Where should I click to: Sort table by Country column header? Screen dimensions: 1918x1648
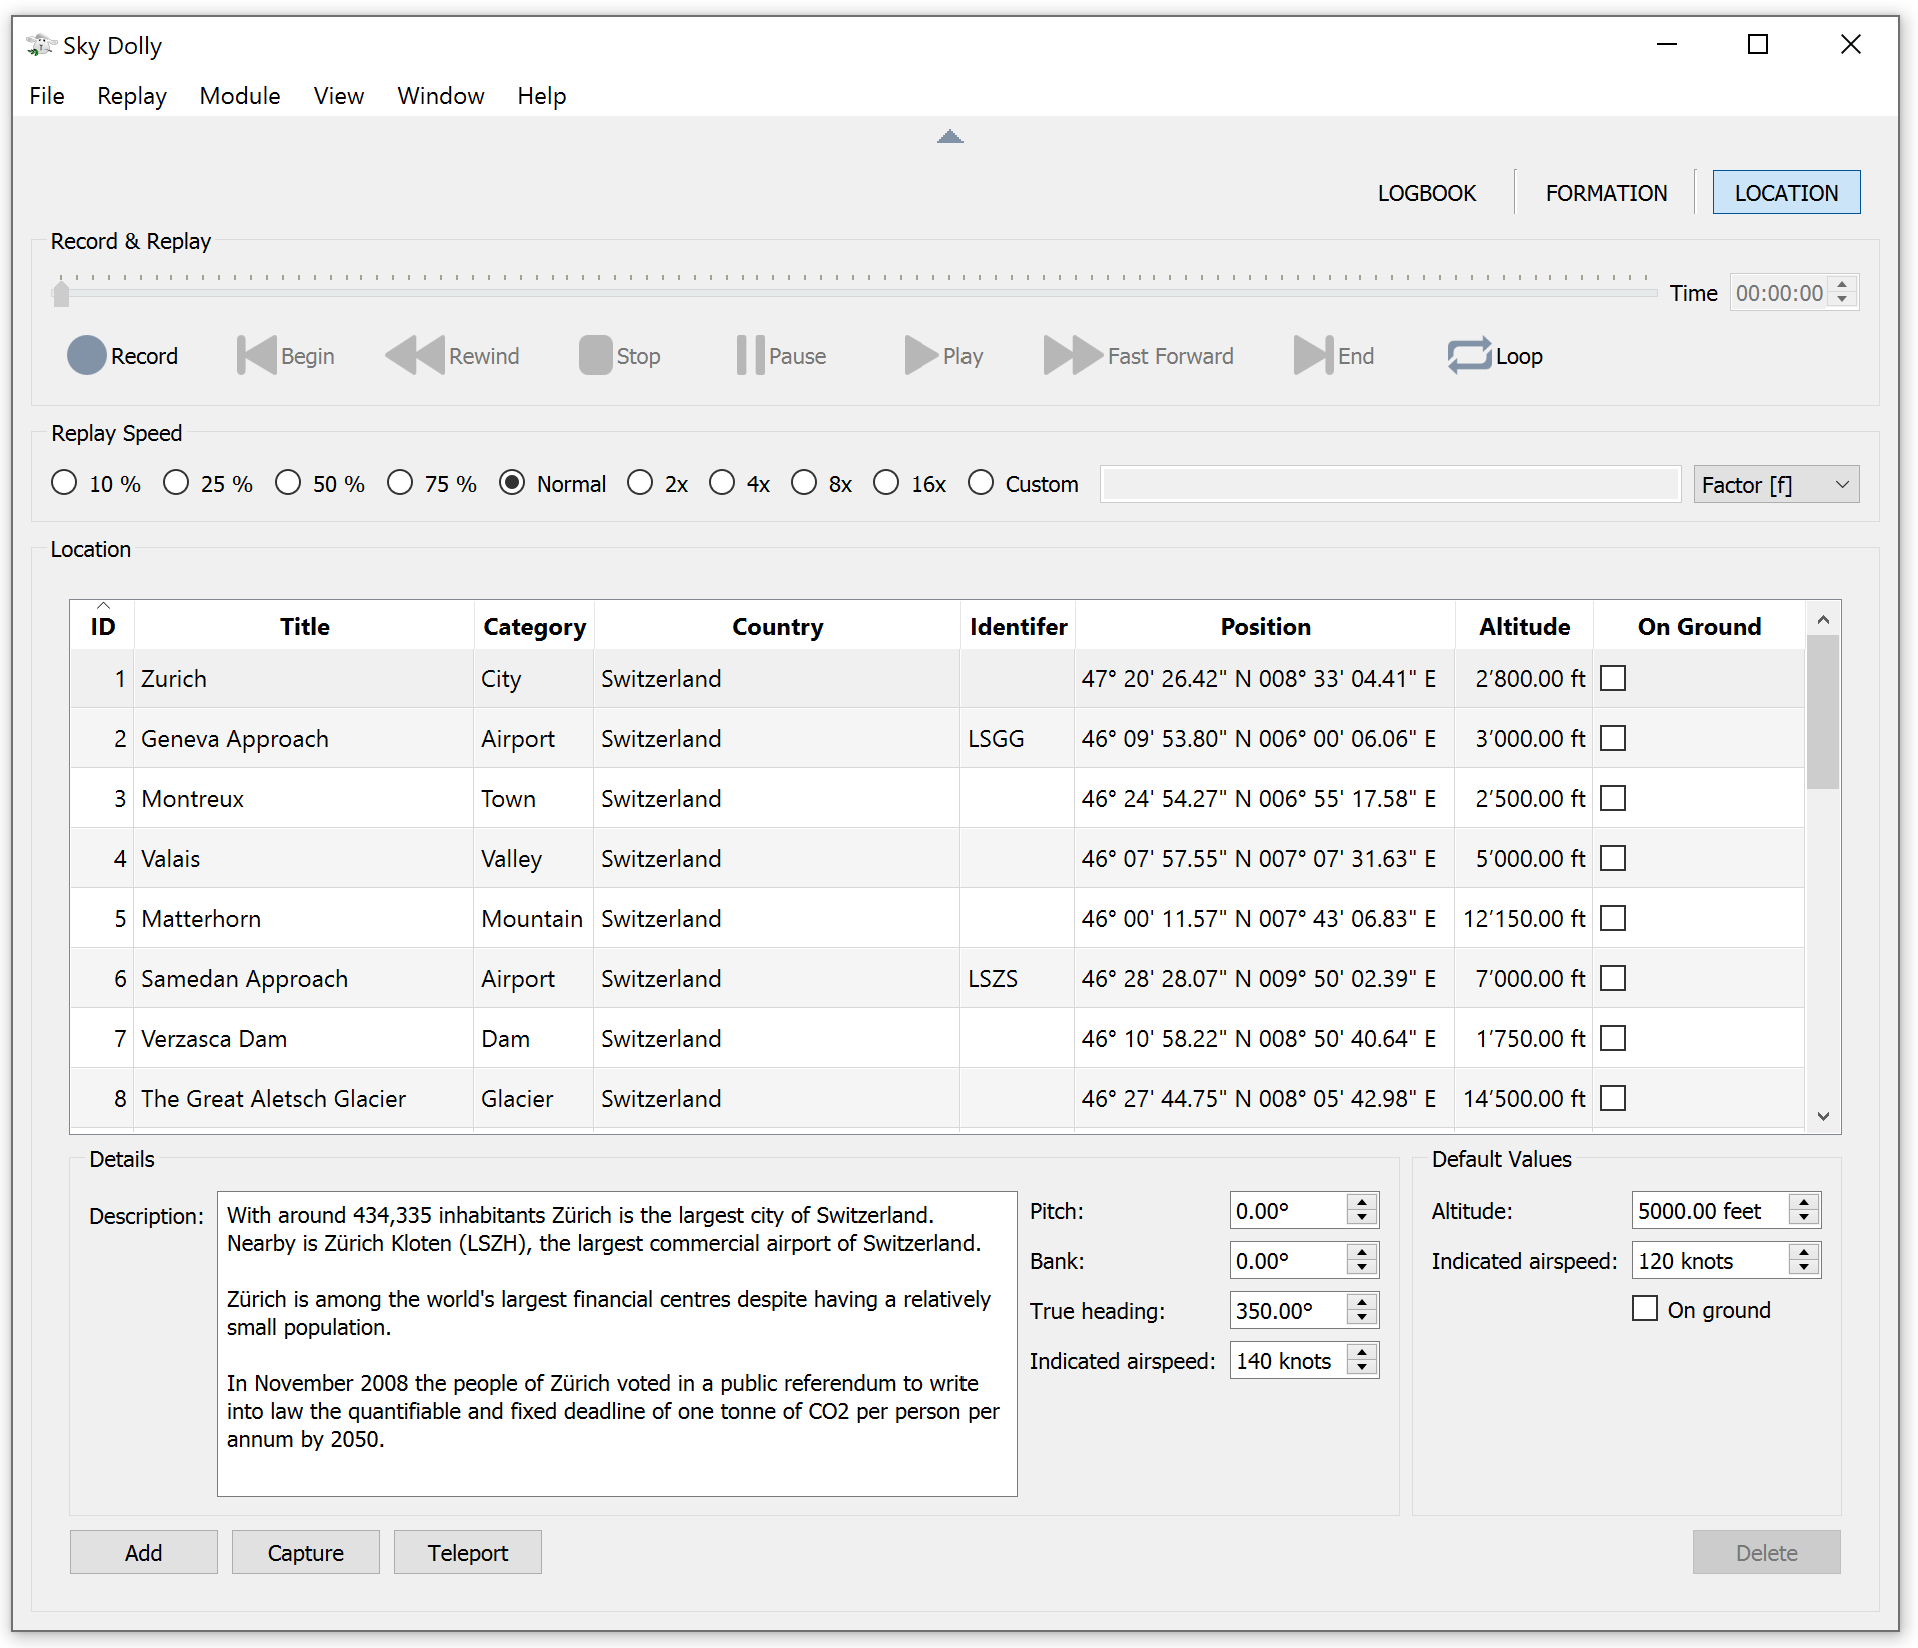[777, 626]
